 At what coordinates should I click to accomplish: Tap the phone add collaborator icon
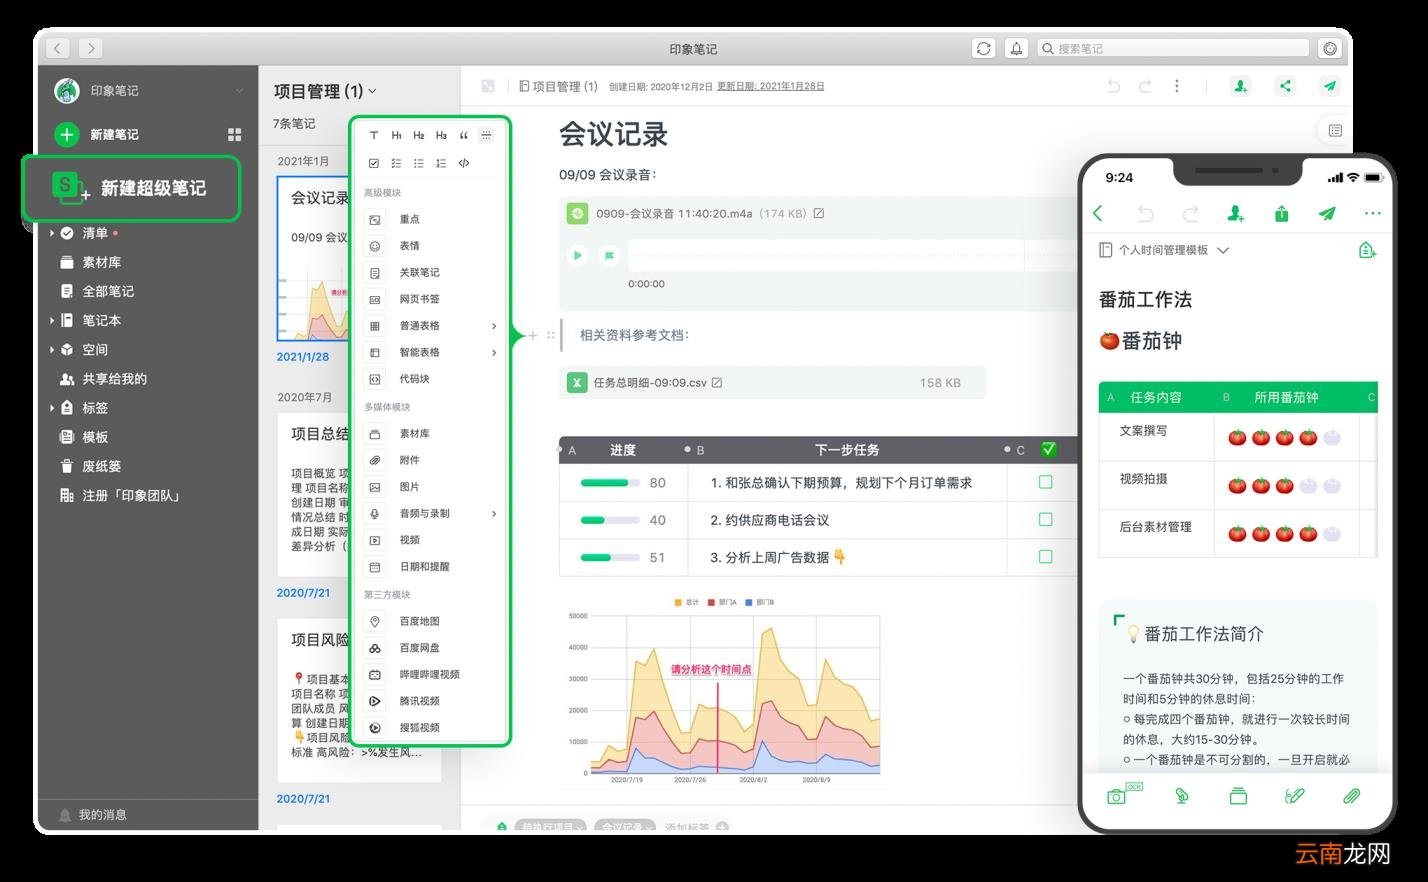click(1236, 213)
